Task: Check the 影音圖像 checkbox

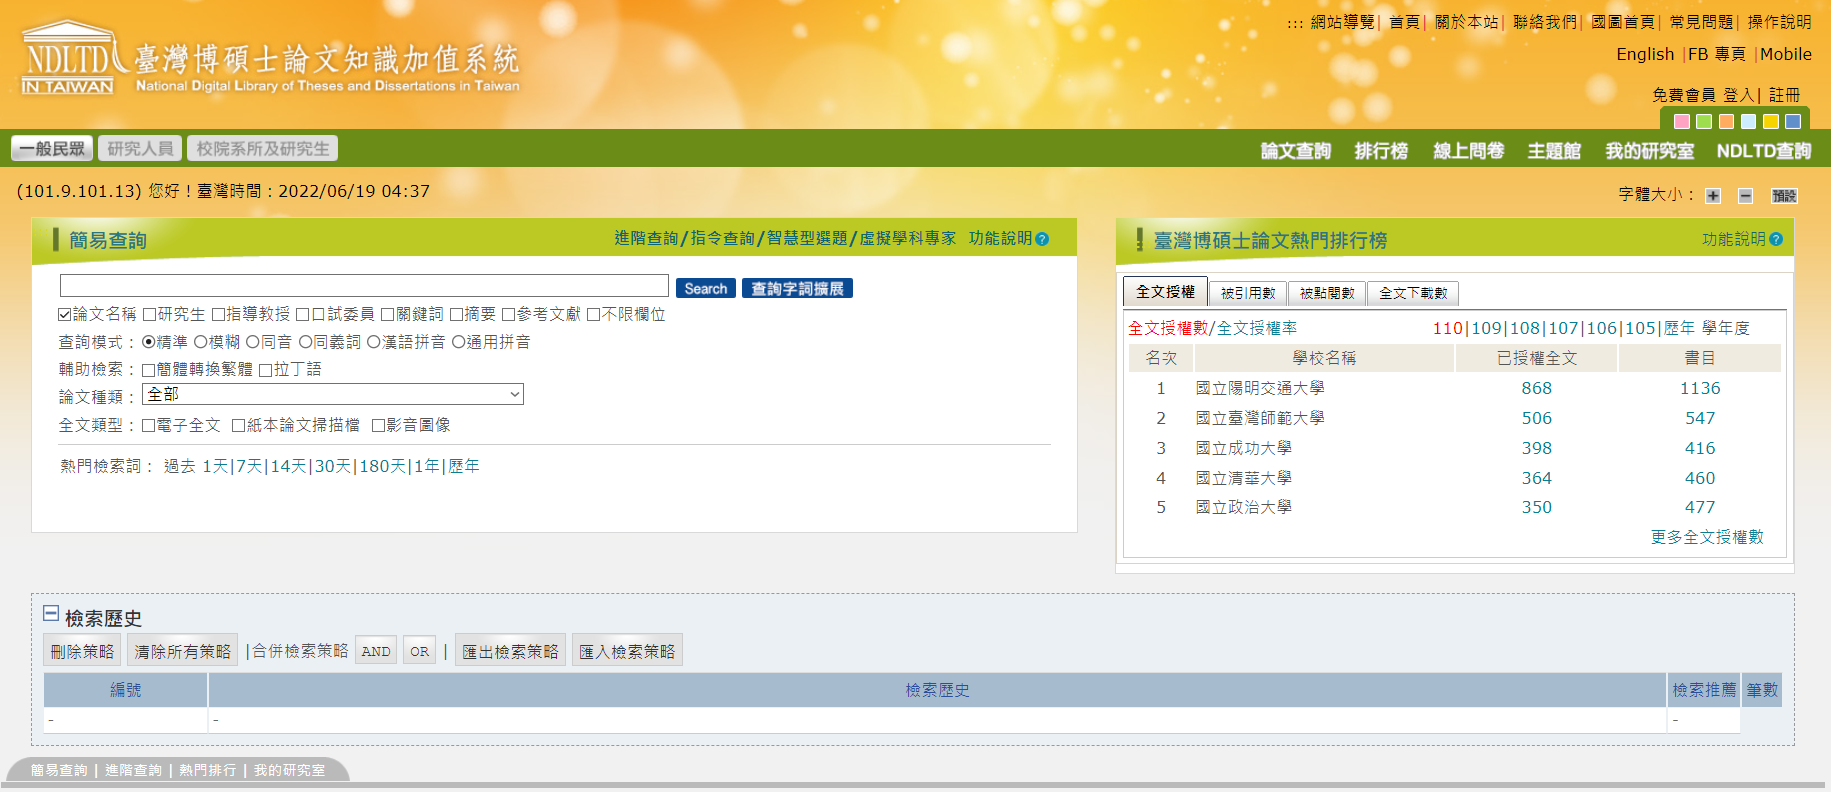Action: pos(378,426)
